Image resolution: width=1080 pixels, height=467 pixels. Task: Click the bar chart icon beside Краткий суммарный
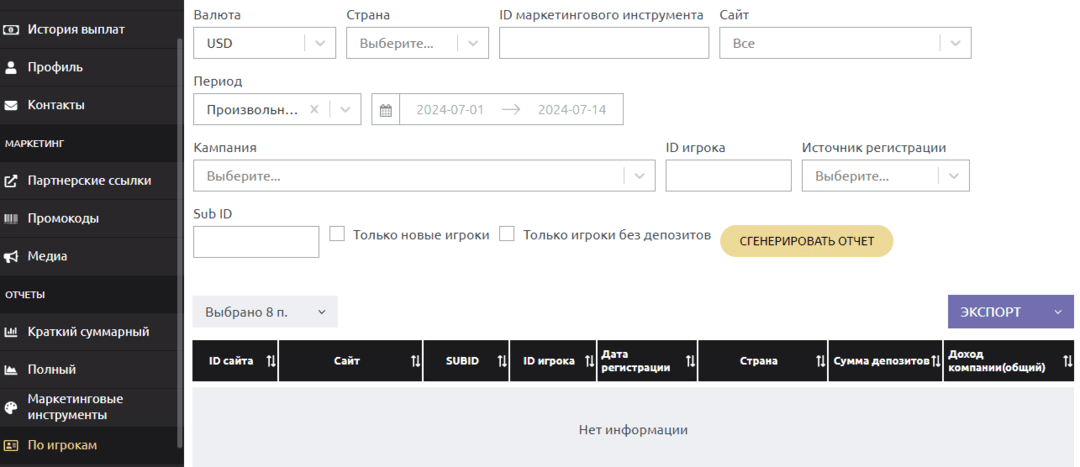11,332
